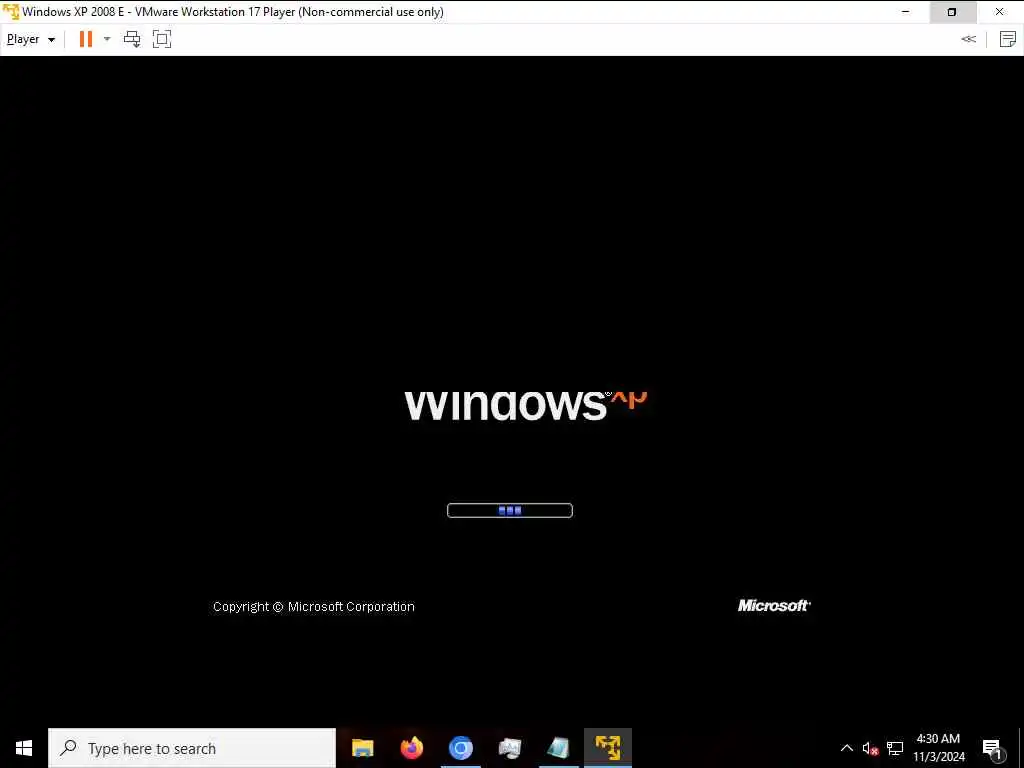Image resolution: width=1024 pixels, height=768 pixels.
Task: Open the computer/monitor taskbar app
Action: (509, 748)
